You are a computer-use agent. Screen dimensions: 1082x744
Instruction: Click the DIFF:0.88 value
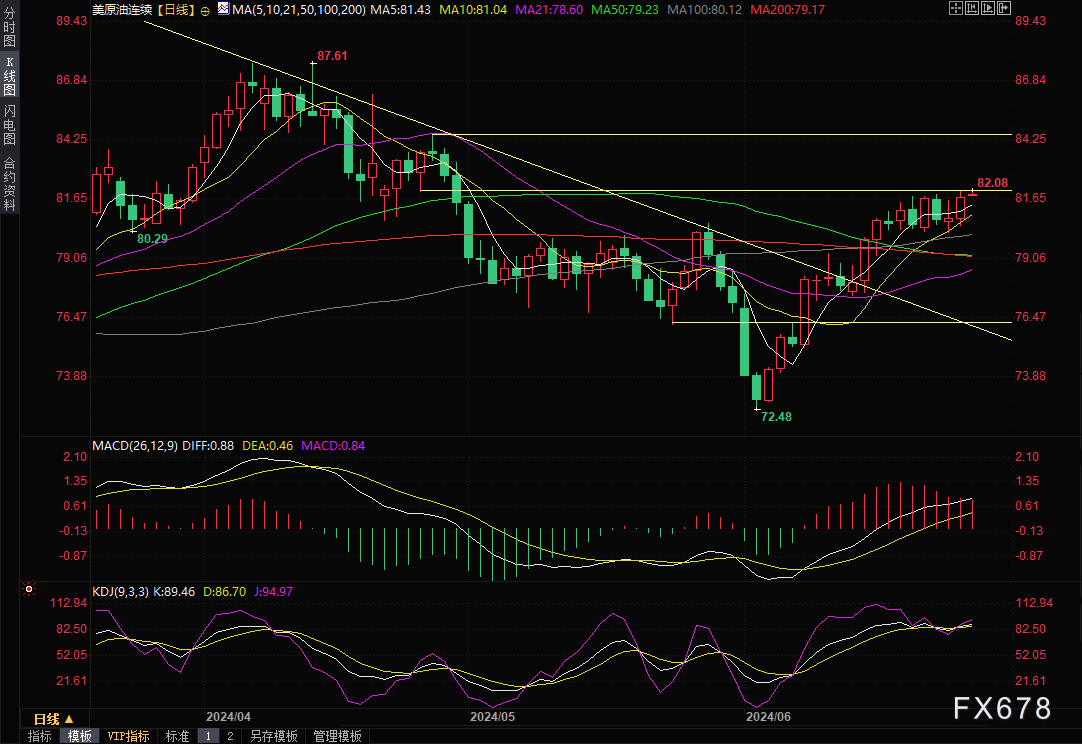208,446
